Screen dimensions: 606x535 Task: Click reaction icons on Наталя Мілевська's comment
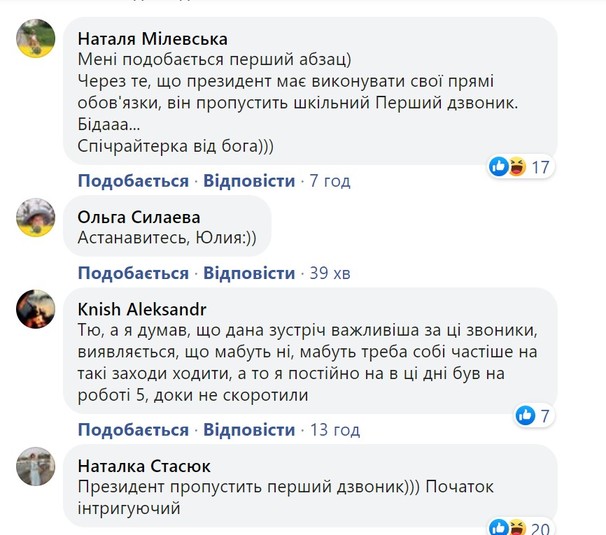508,167
